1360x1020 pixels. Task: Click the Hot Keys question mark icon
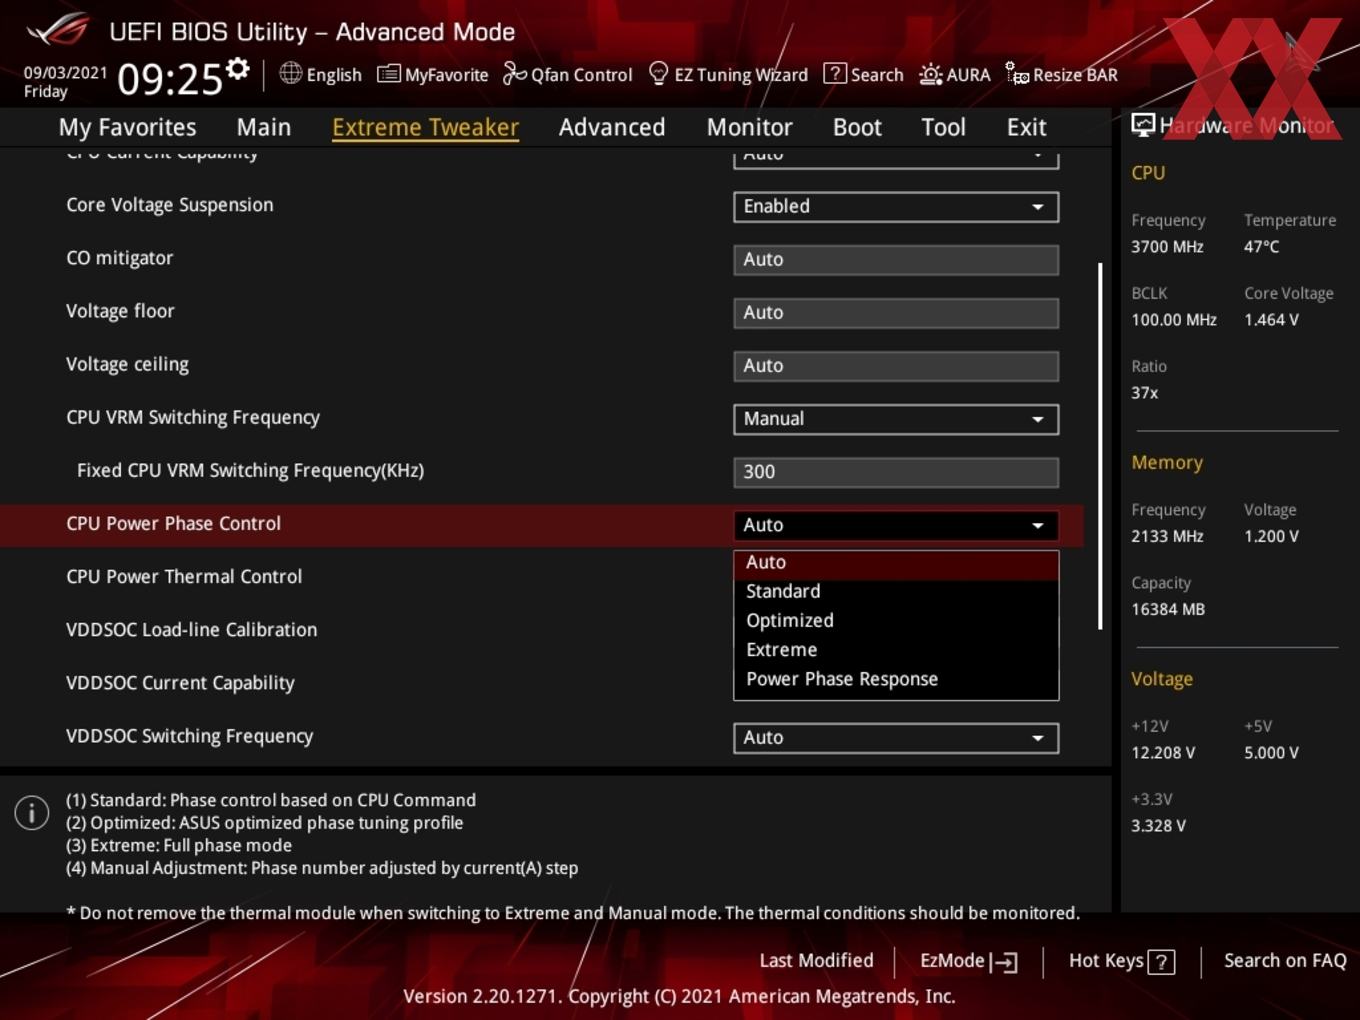[x=1161, y=962]
